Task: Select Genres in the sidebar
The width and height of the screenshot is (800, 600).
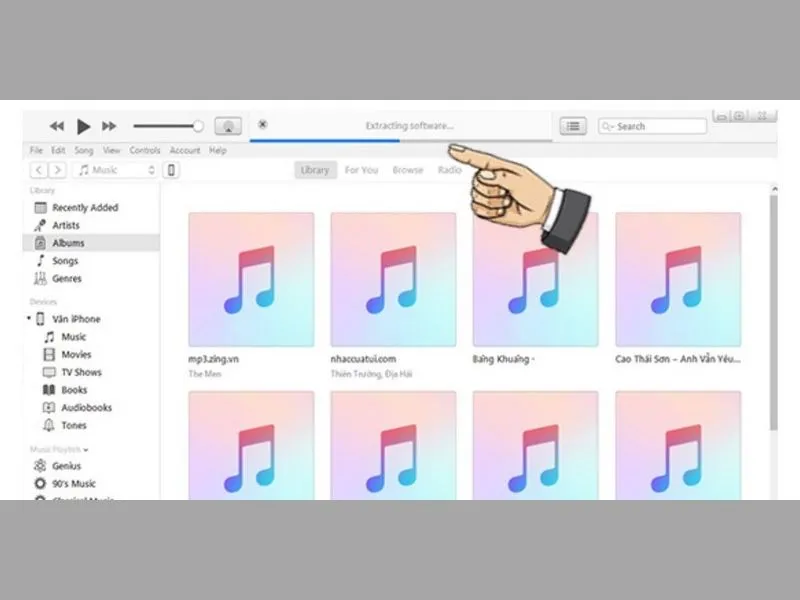Action: click(92, 279)
